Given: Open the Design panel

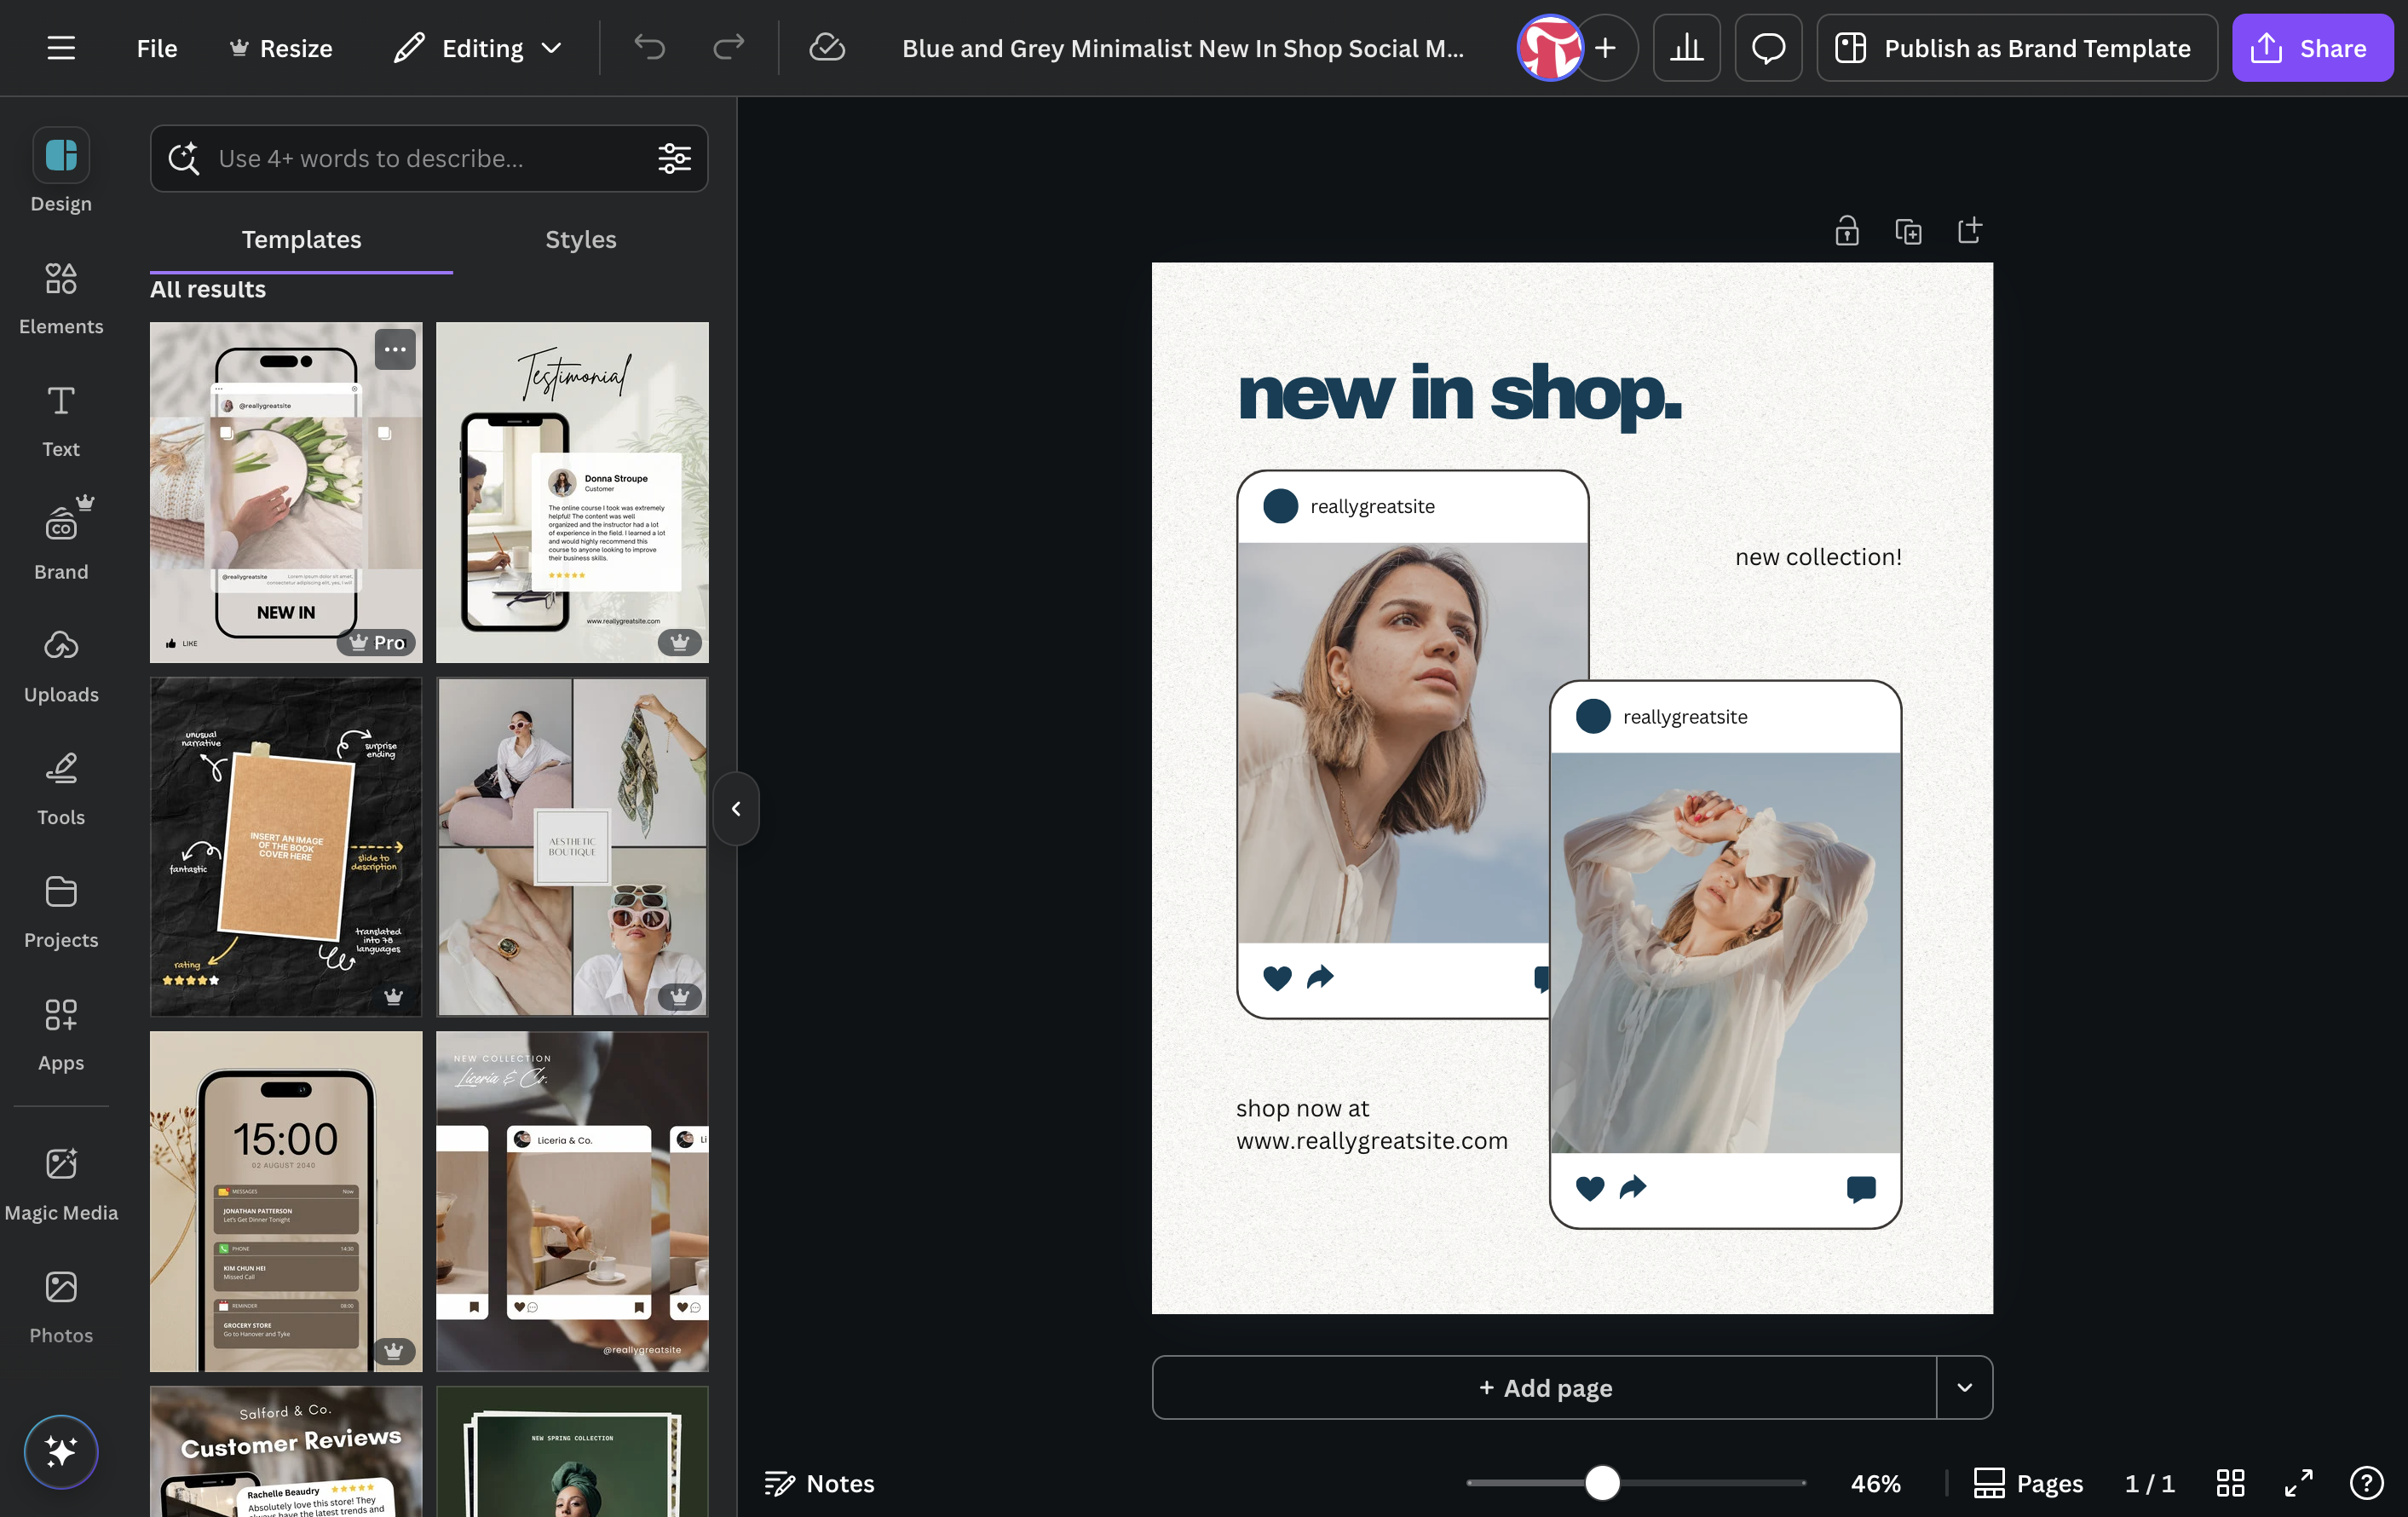Looking at the screenshot, I should click(61, 170).
